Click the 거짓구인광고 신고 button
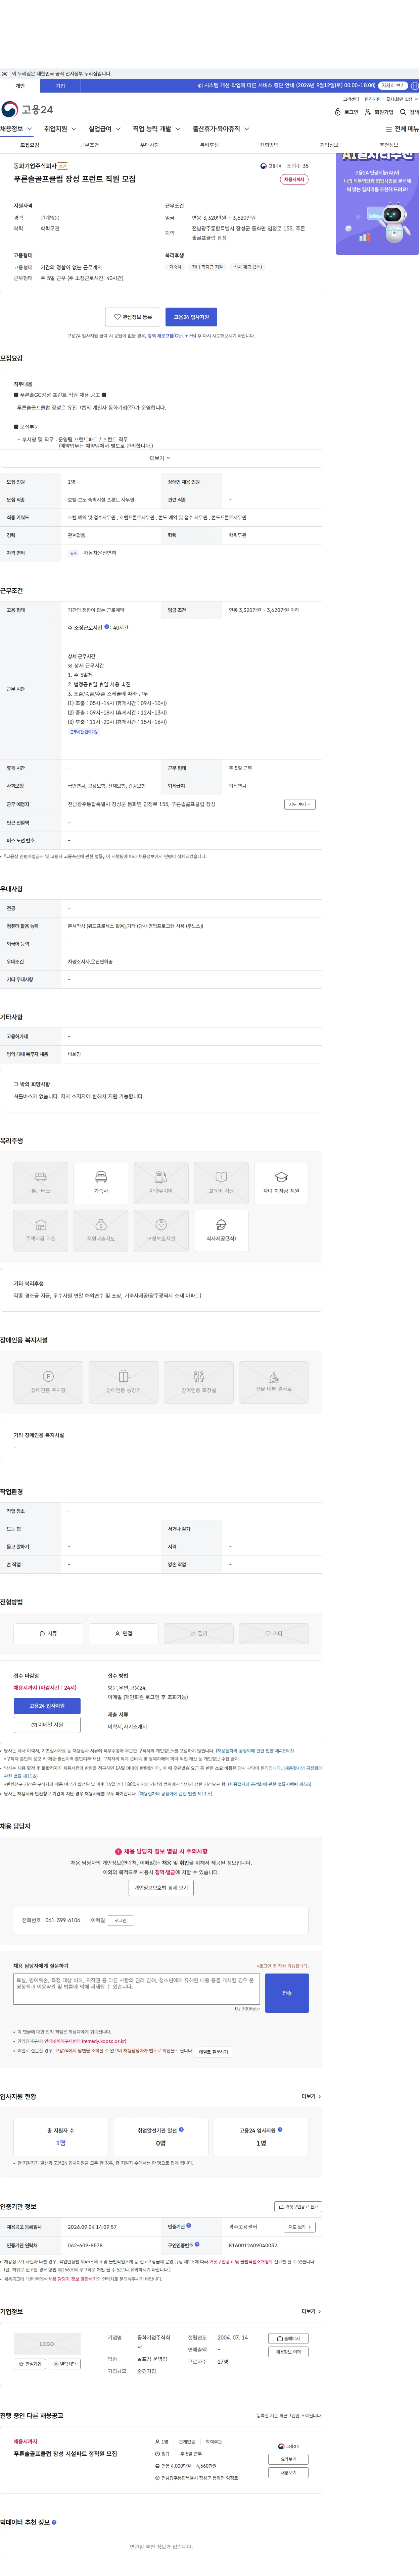 click(298, 2207)
